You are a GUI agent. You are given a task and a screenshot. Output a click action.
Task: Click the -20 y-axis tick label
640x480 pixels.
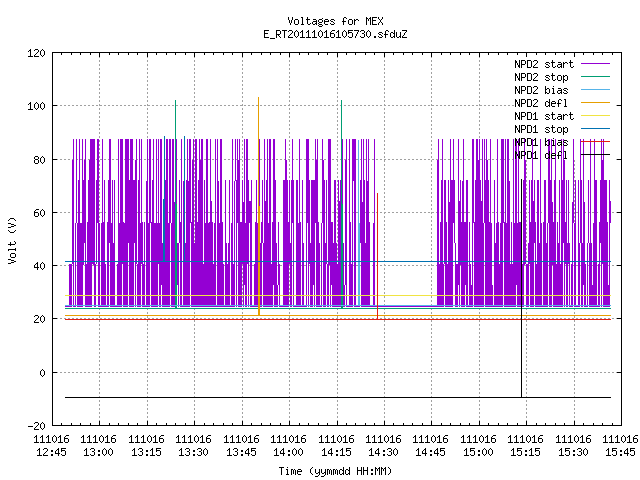[x=36, y=426]
